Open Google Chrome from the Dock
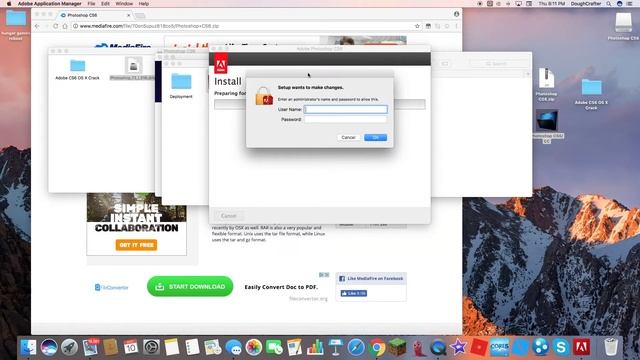Image resolution: width=640 pixels, height=360 pixels. [377, 347]
